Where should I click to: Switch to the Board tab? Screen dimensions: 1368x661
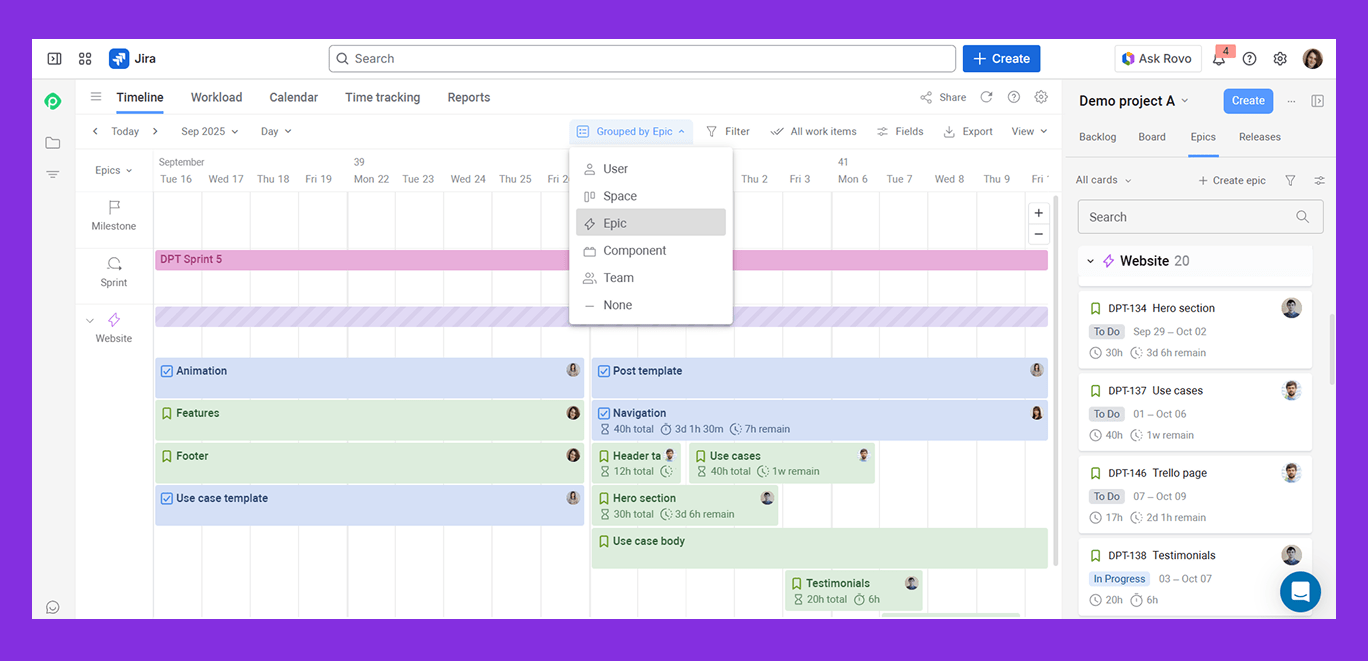click(1151, 136)
